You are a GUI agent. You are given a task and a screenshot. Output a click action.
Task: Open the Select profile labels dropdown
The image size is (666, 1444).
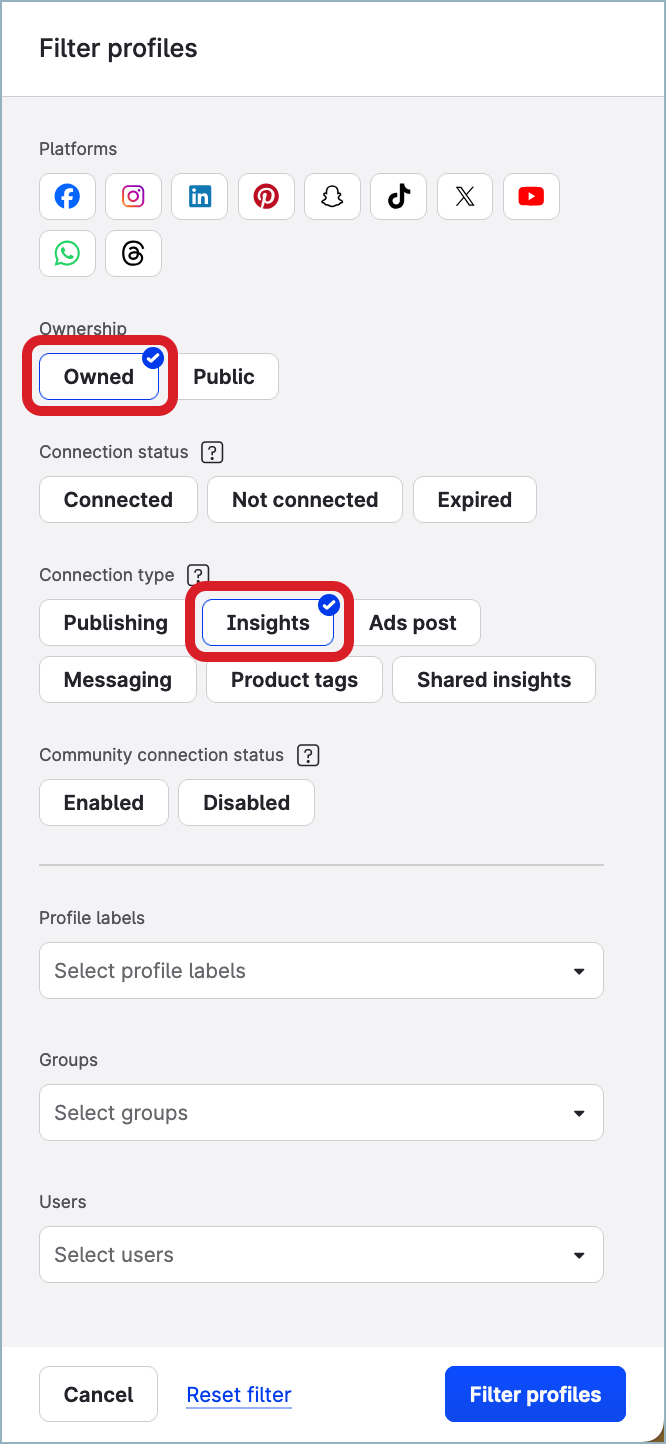pyautogui.click(x=320, y=970)
